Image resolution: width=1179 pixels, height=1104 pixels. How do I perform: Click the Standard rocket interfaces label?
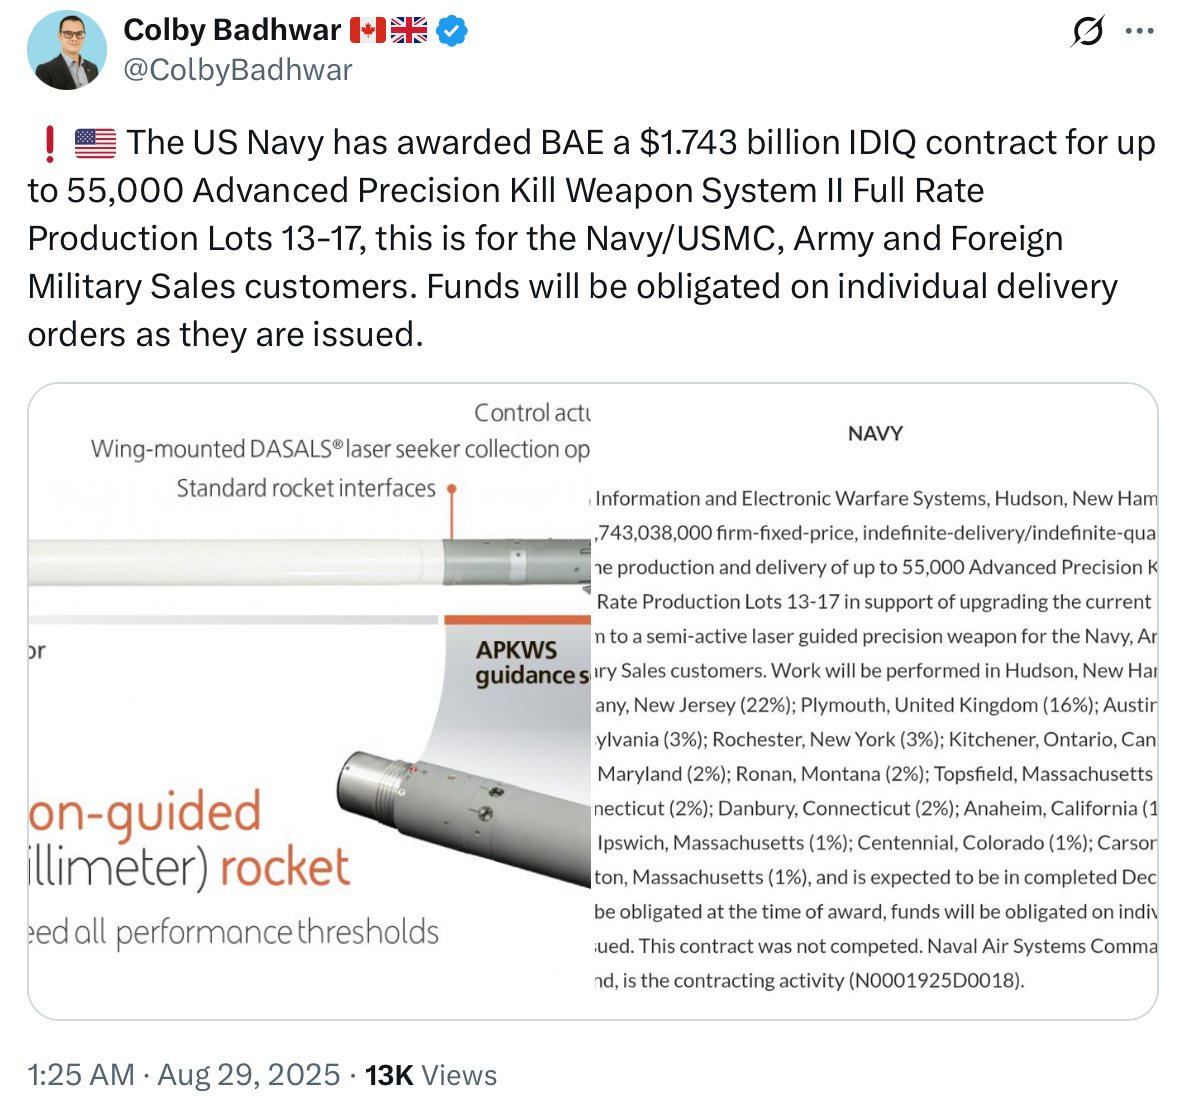tap(306, 488)
